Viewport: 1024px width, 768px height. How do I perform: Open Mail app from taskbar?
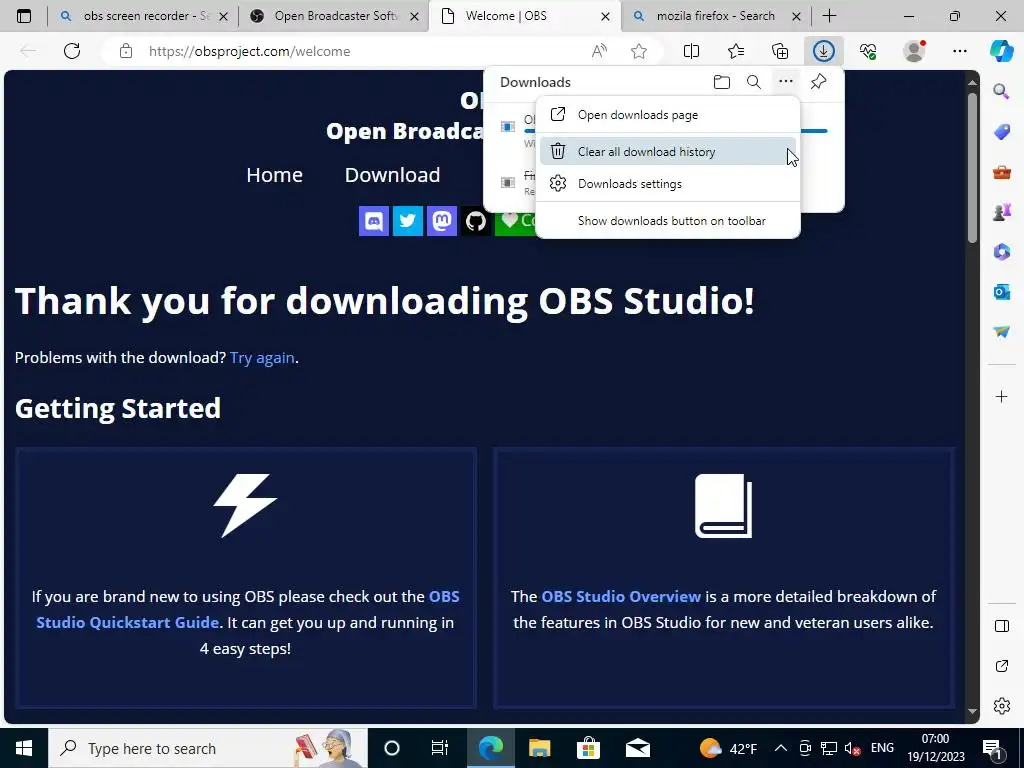pos(637,748)
